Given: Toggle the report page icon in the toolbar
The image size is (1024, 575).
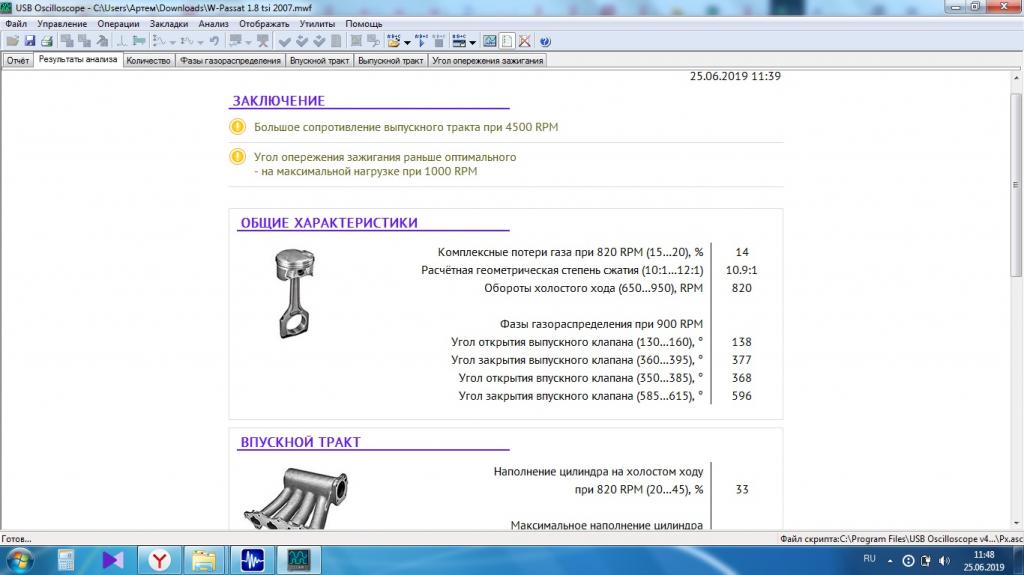Looking at the screenshot, I should point(507,41).
